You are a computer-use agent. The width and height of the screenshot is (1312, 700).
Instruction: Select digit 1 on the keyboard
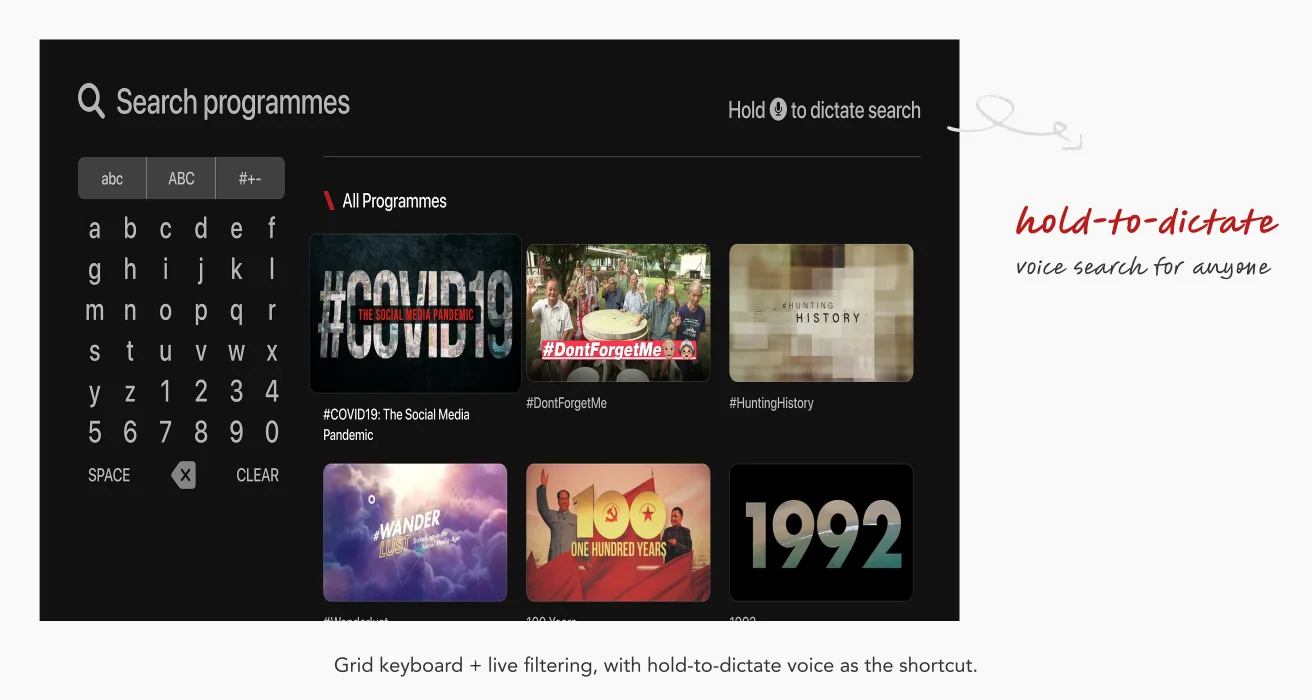coord(165,391)
